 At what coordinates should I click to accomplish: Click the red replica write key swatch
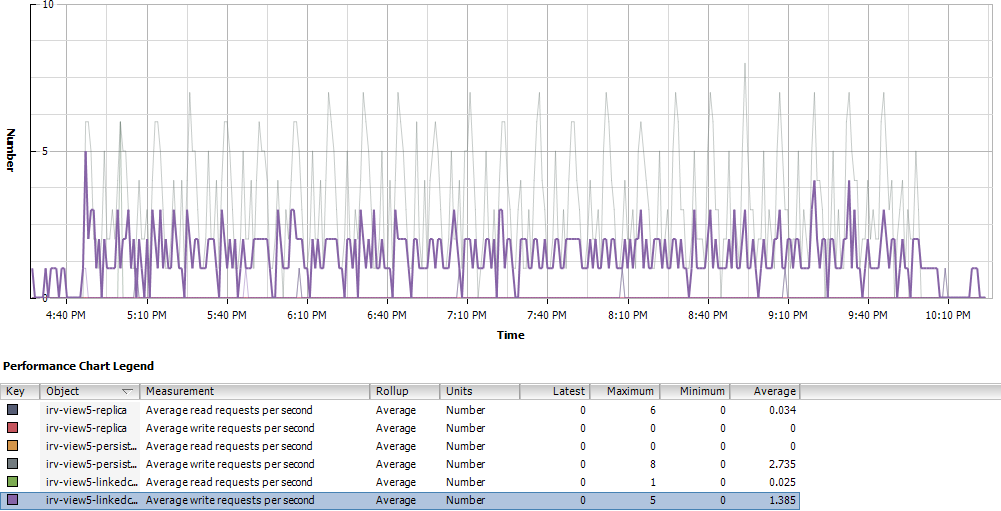[x=12, y=428]
